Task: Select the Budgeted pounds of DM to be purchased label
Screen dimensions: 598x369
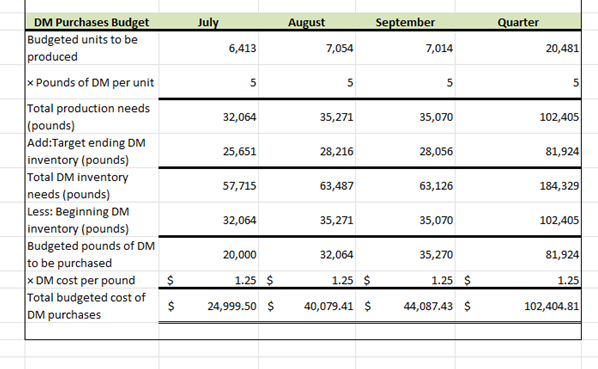Action: pyautogui.click(x=92, y=254)
